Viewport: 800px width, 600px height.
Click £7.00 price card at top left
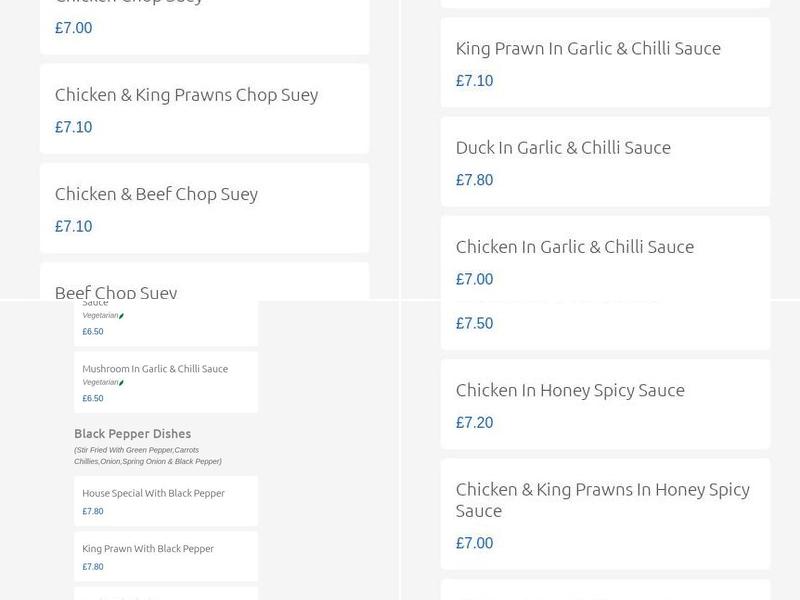coord(73,28)
